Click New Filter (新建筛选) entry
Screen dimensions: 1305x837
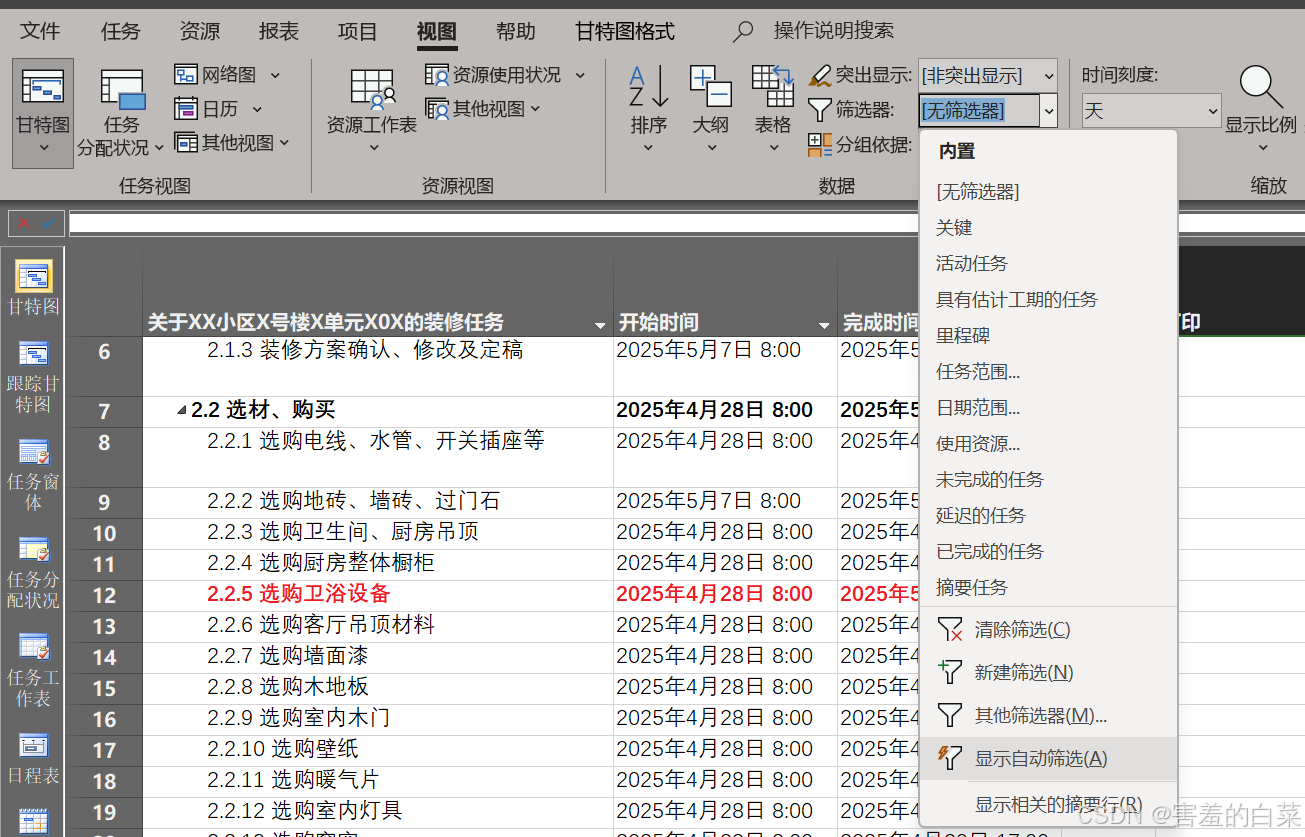click(1048, 673)
